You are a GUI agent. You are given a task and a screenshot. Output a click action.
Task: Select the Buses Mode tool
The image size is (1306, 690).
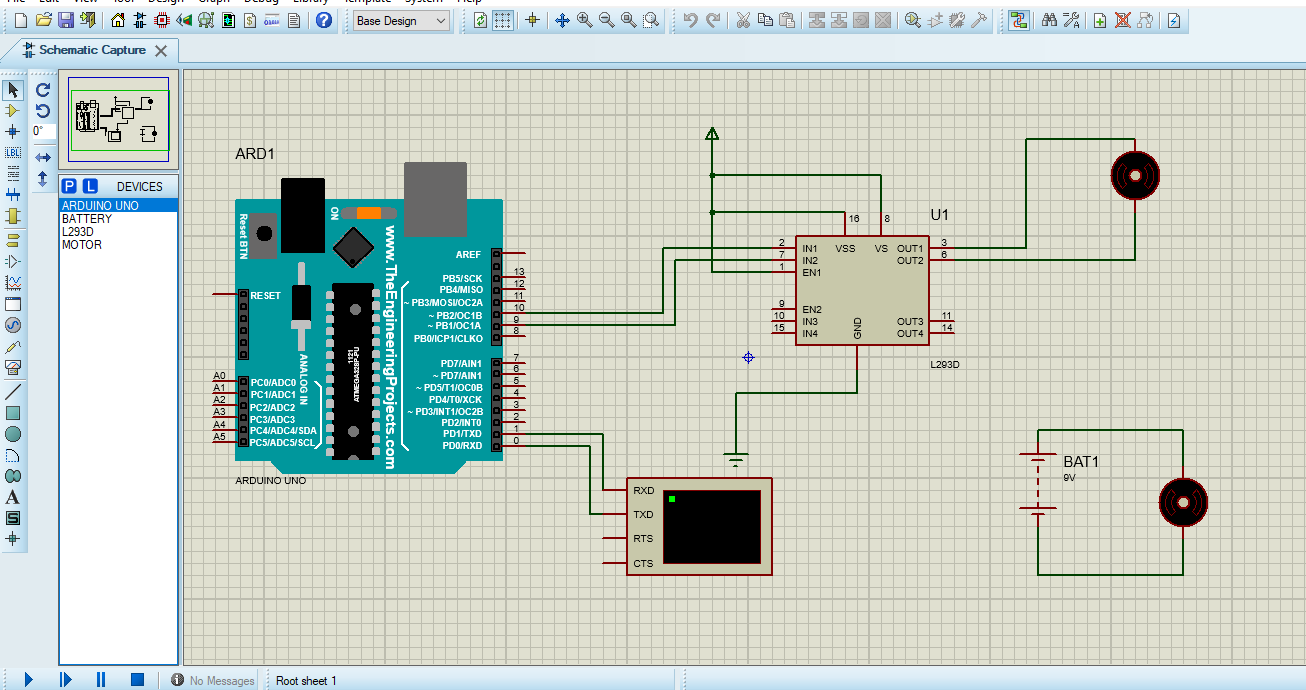(13, 194)
